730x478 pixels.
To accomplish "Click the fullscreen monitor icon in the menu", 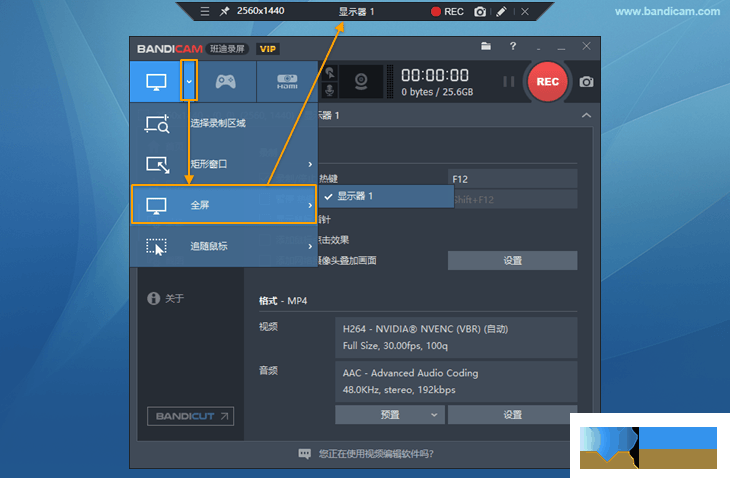I will [x=156, y=205].
